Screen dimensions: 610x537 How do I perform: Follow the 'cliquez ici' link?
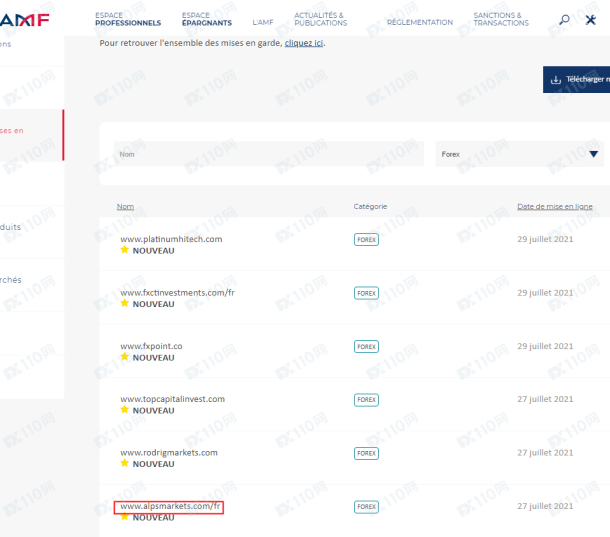click(304, 43)
